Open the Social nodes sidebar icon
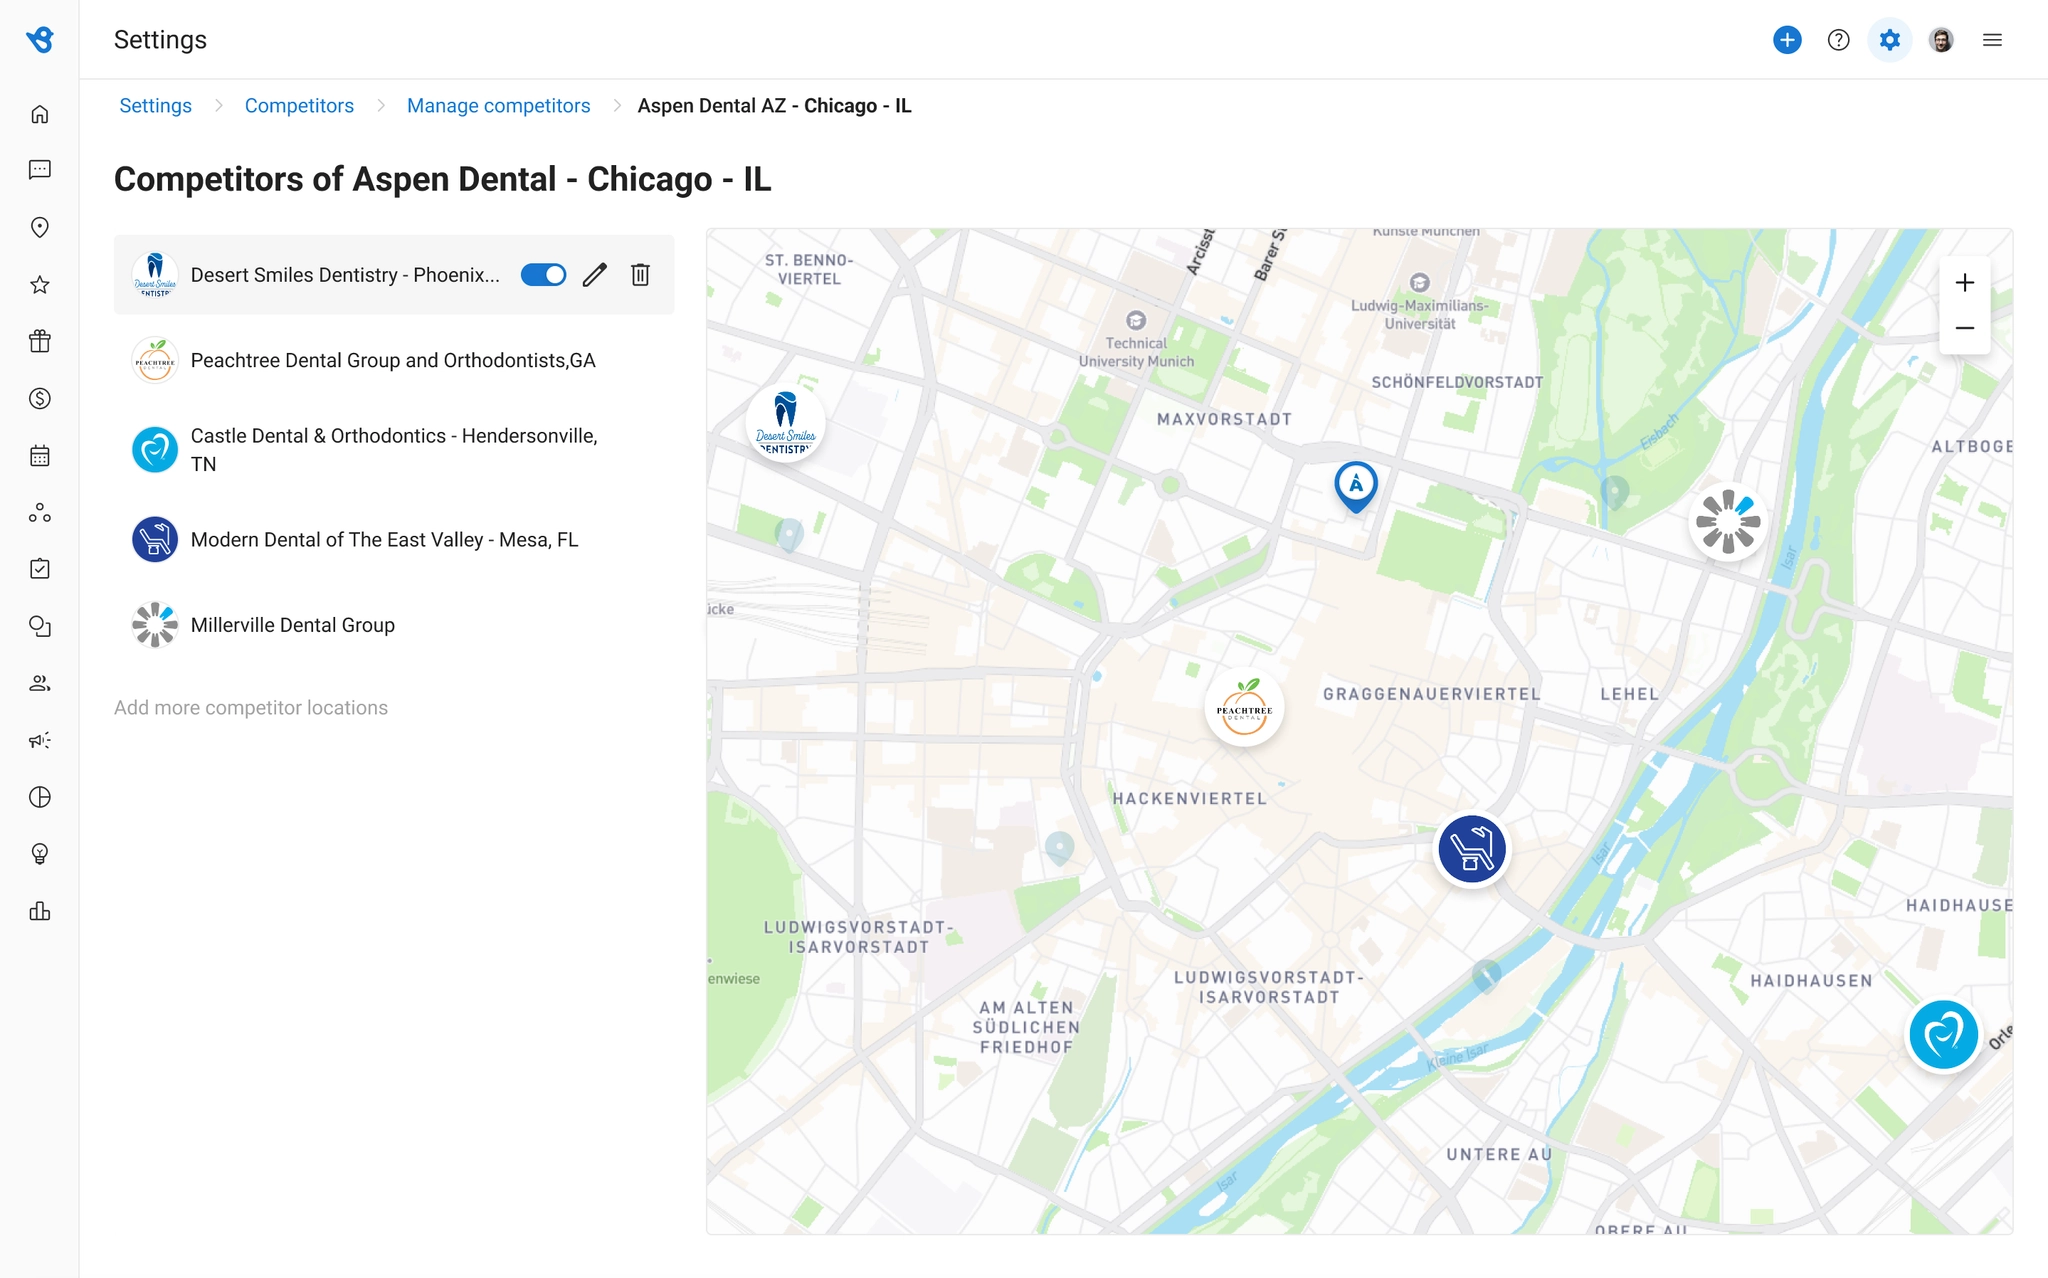 pyautogui.click(x=40, y=513)
